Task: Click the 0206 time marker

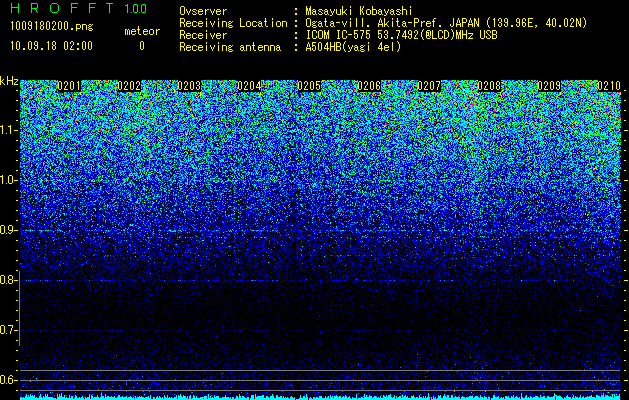Action: tap(369, 86)
